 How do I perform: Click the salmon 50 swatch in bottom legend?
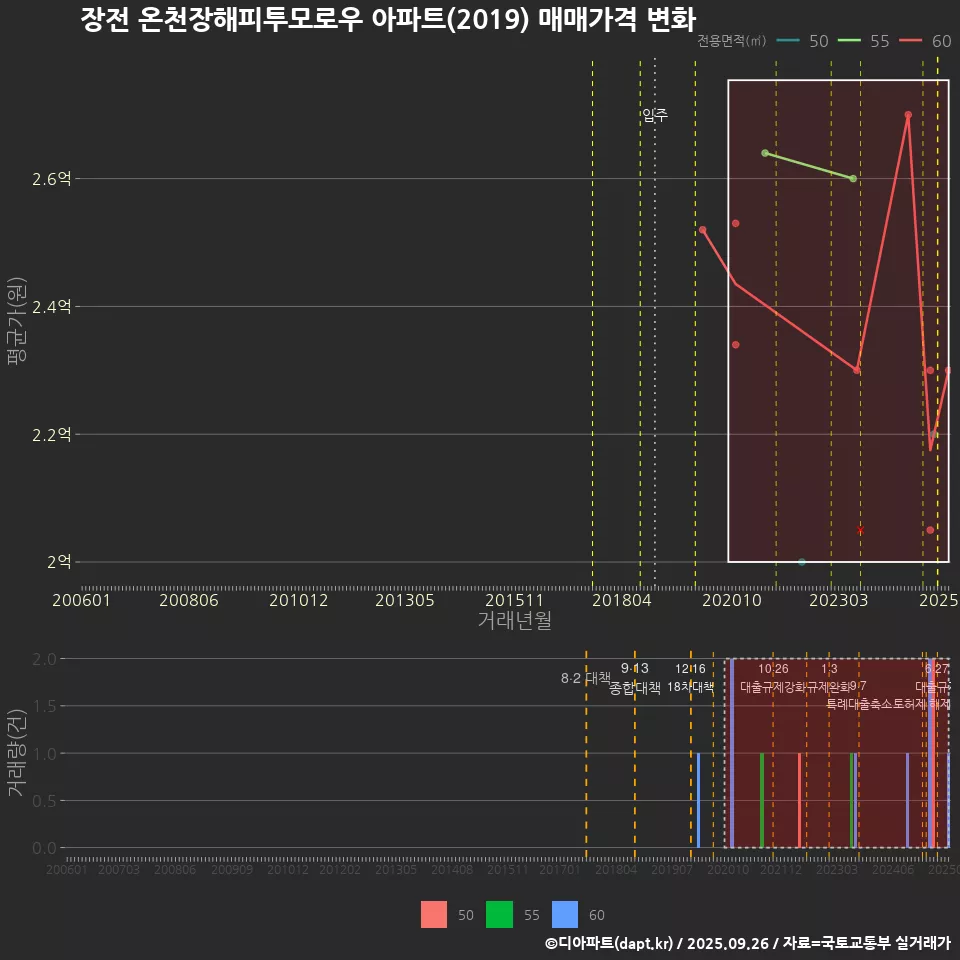coord(433,914)
